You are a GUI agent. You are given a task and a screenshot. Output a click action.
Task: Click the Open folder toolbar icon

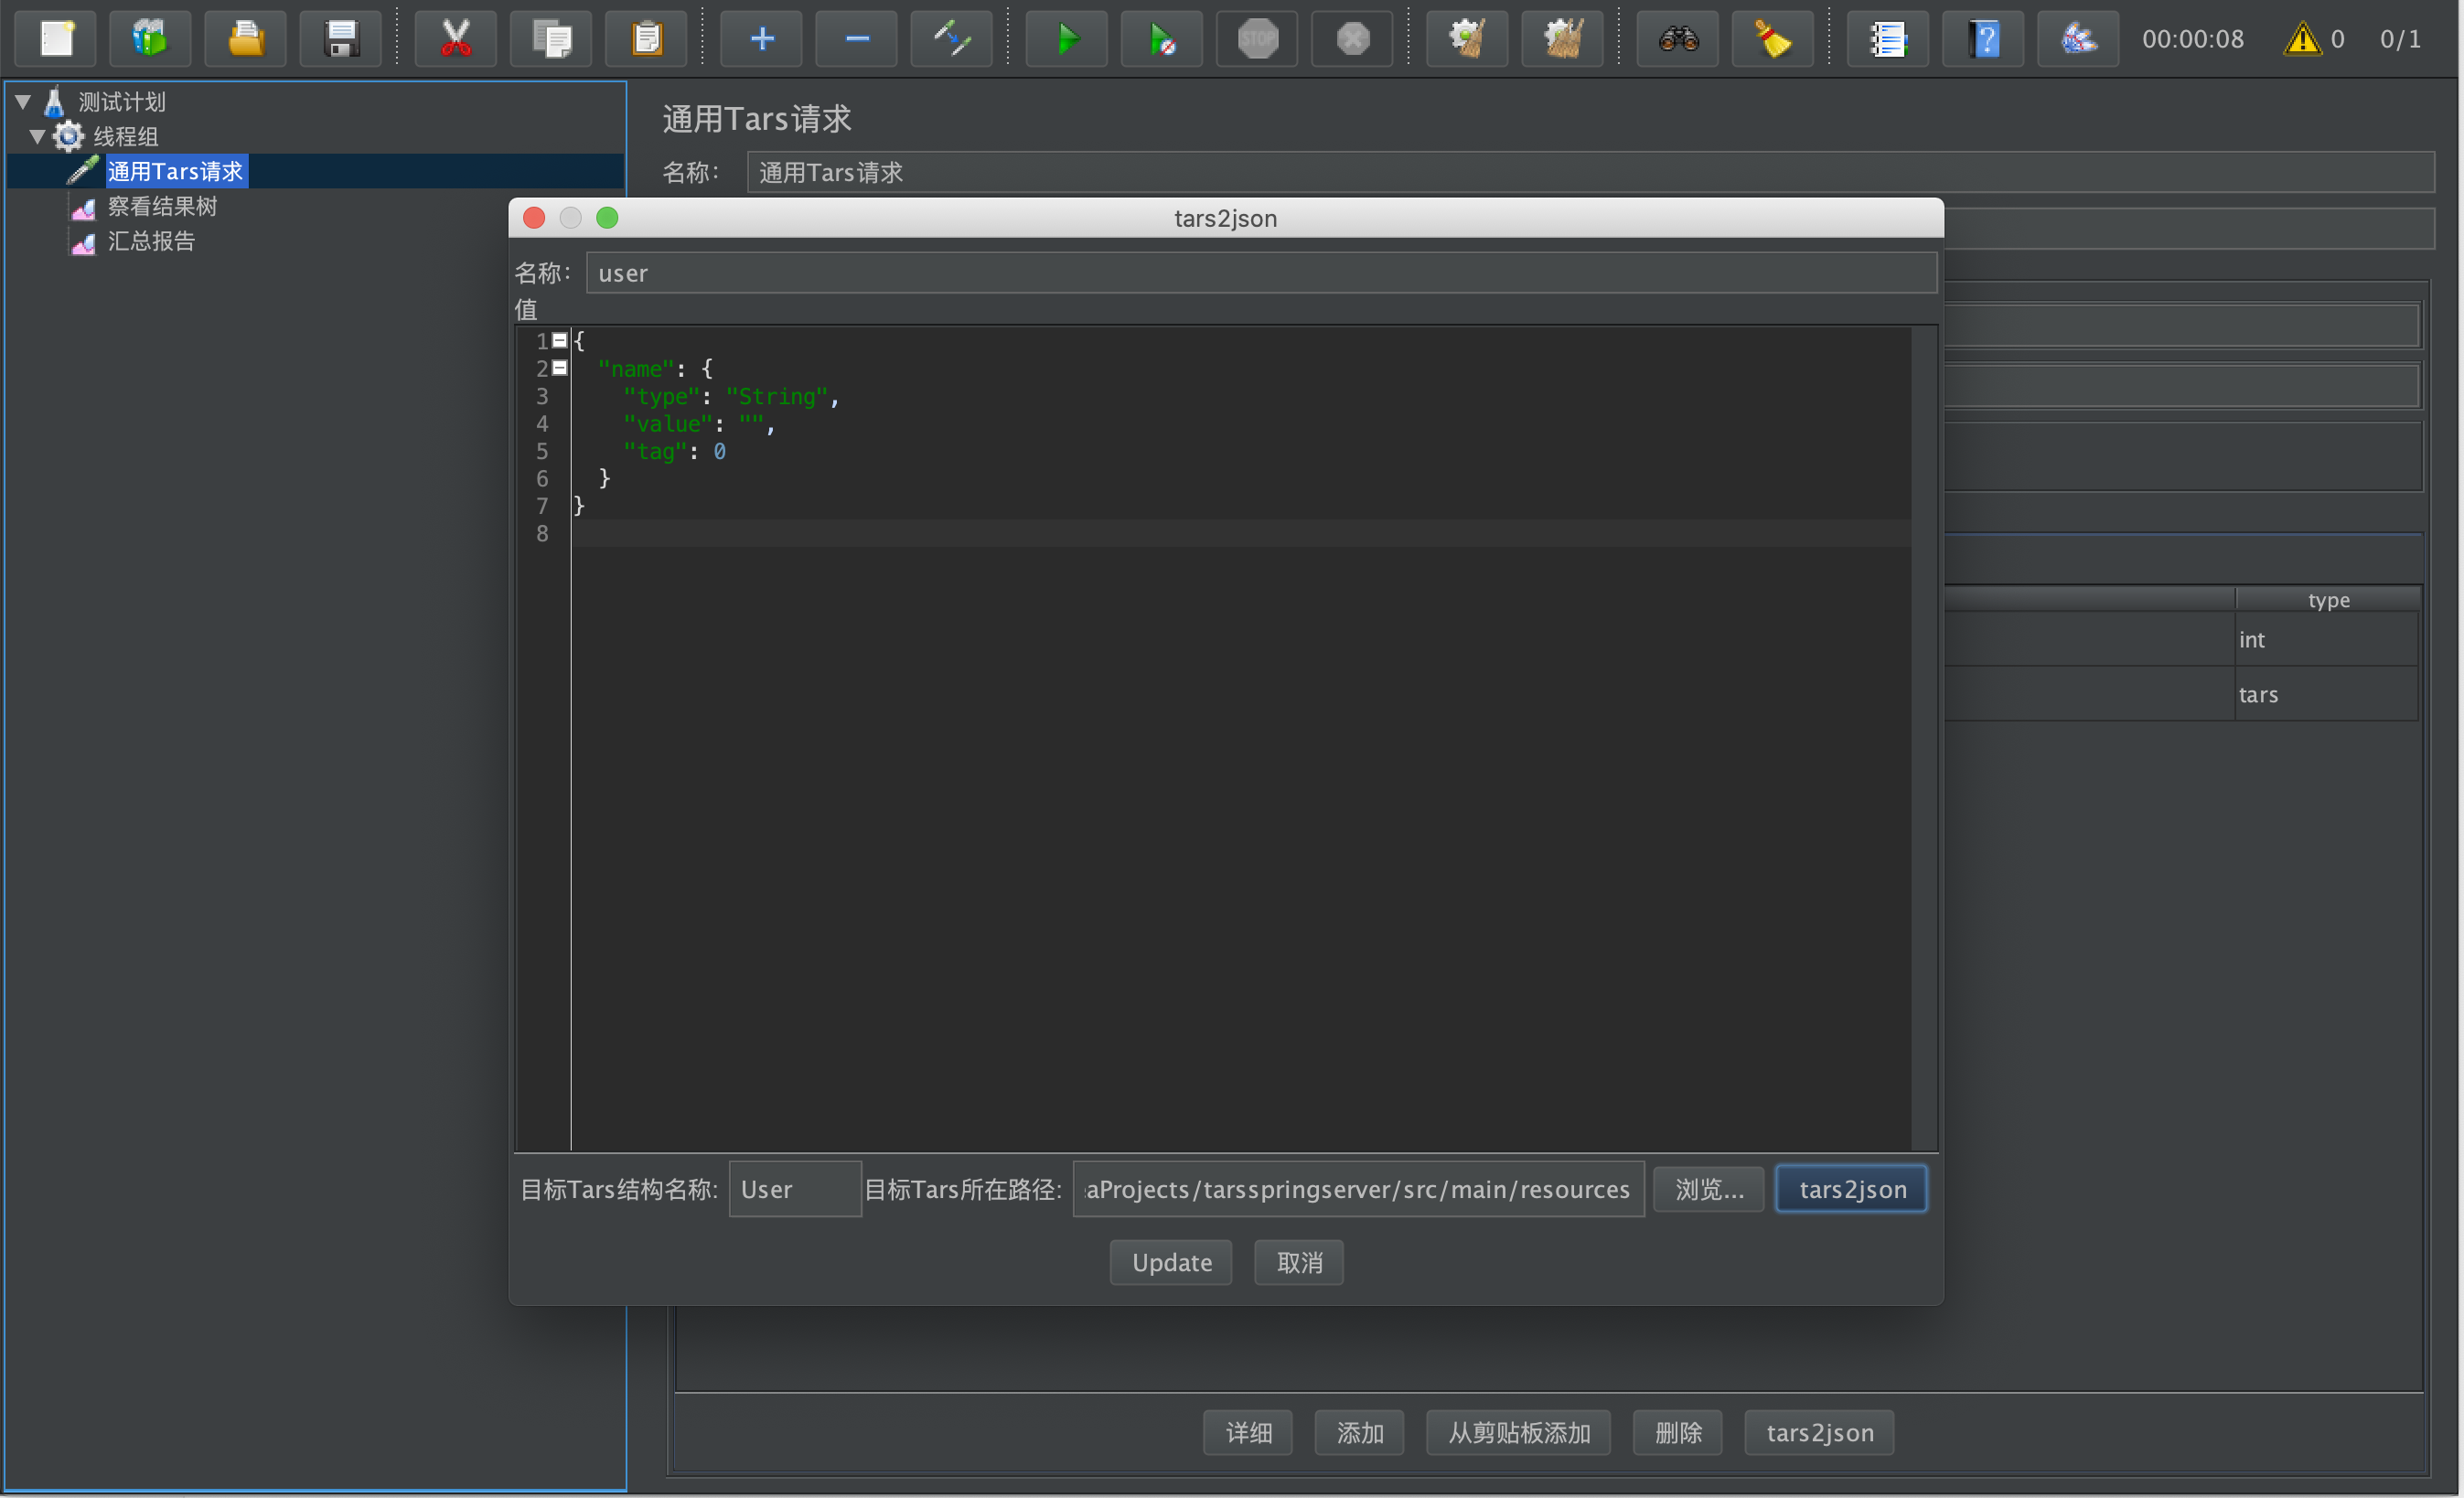246,39
